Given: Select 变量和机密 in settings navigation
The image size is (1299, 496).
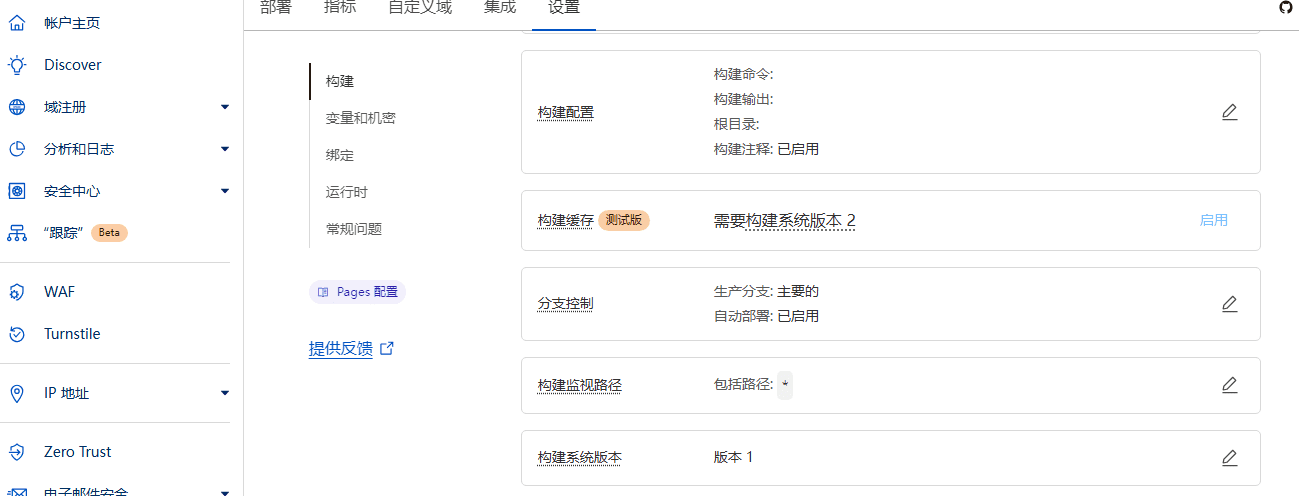Looking at the screenshot, I should (x=360, y=118).
